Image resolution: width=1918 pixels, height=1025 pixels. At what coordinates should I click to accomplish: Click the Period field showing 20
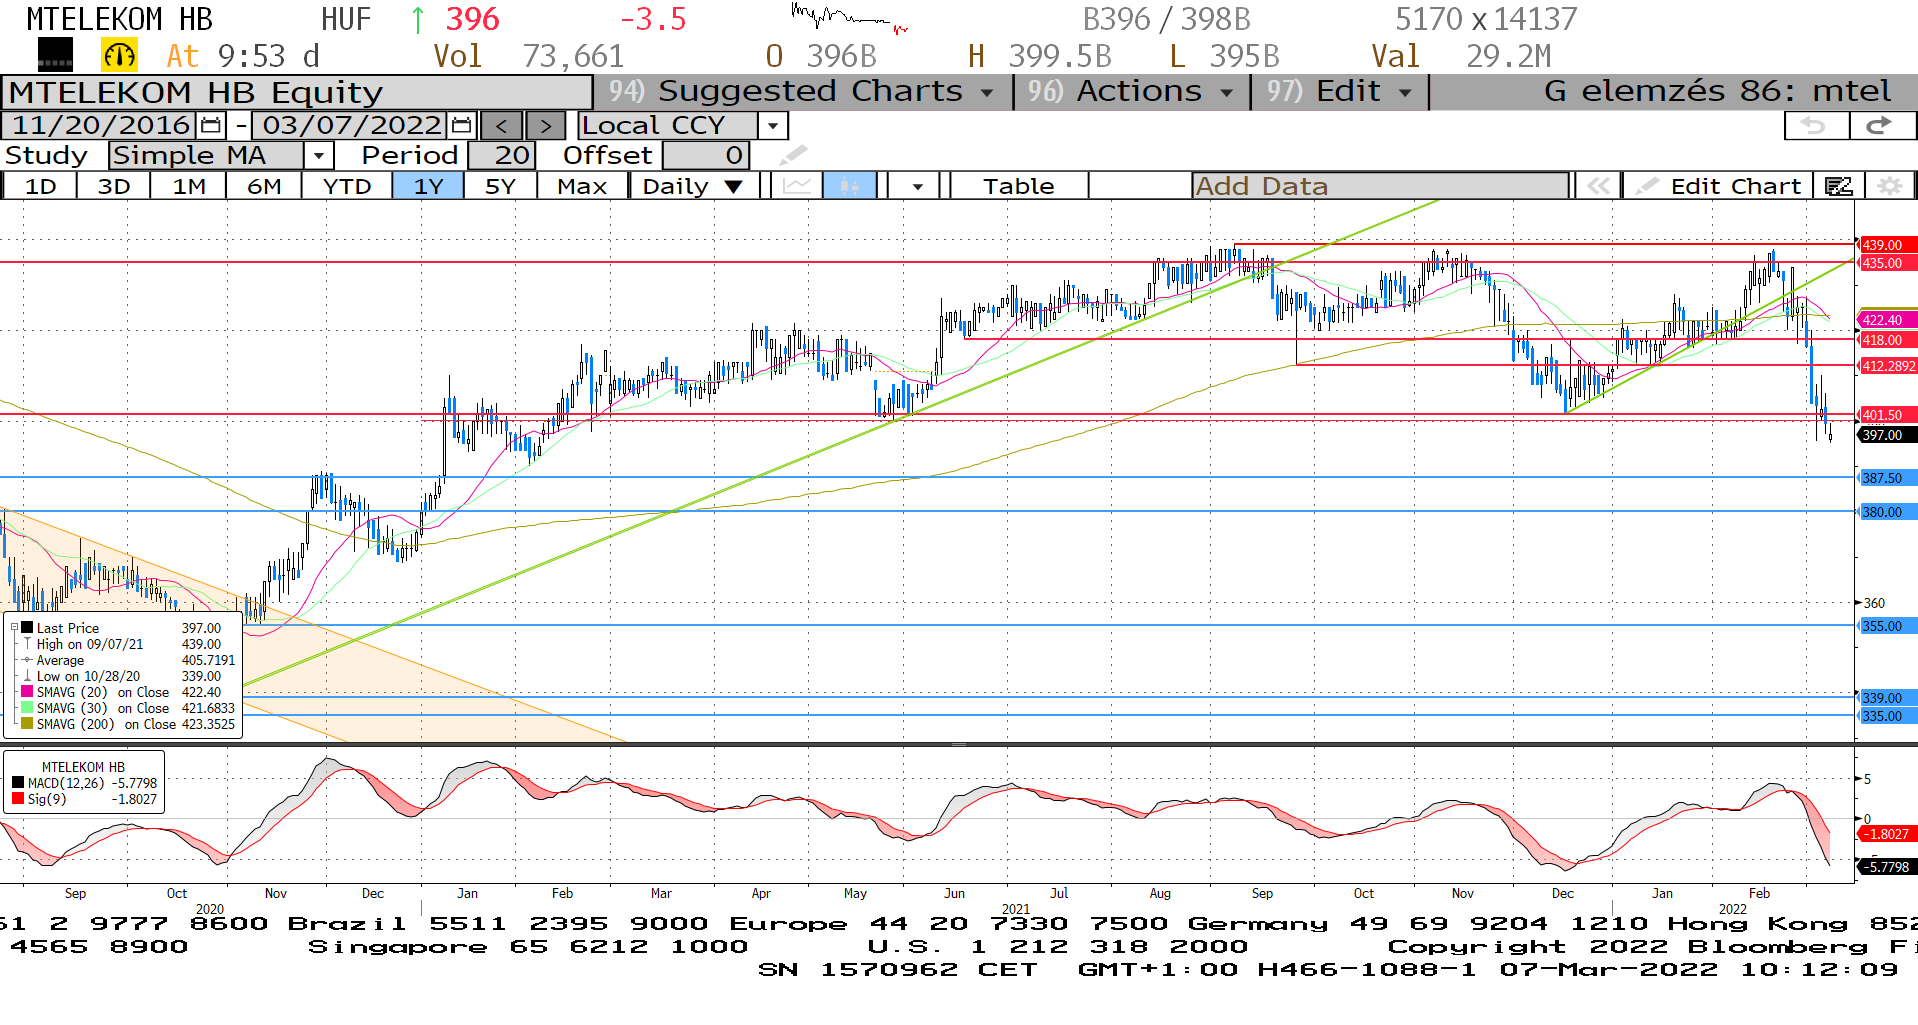point(503,156)
